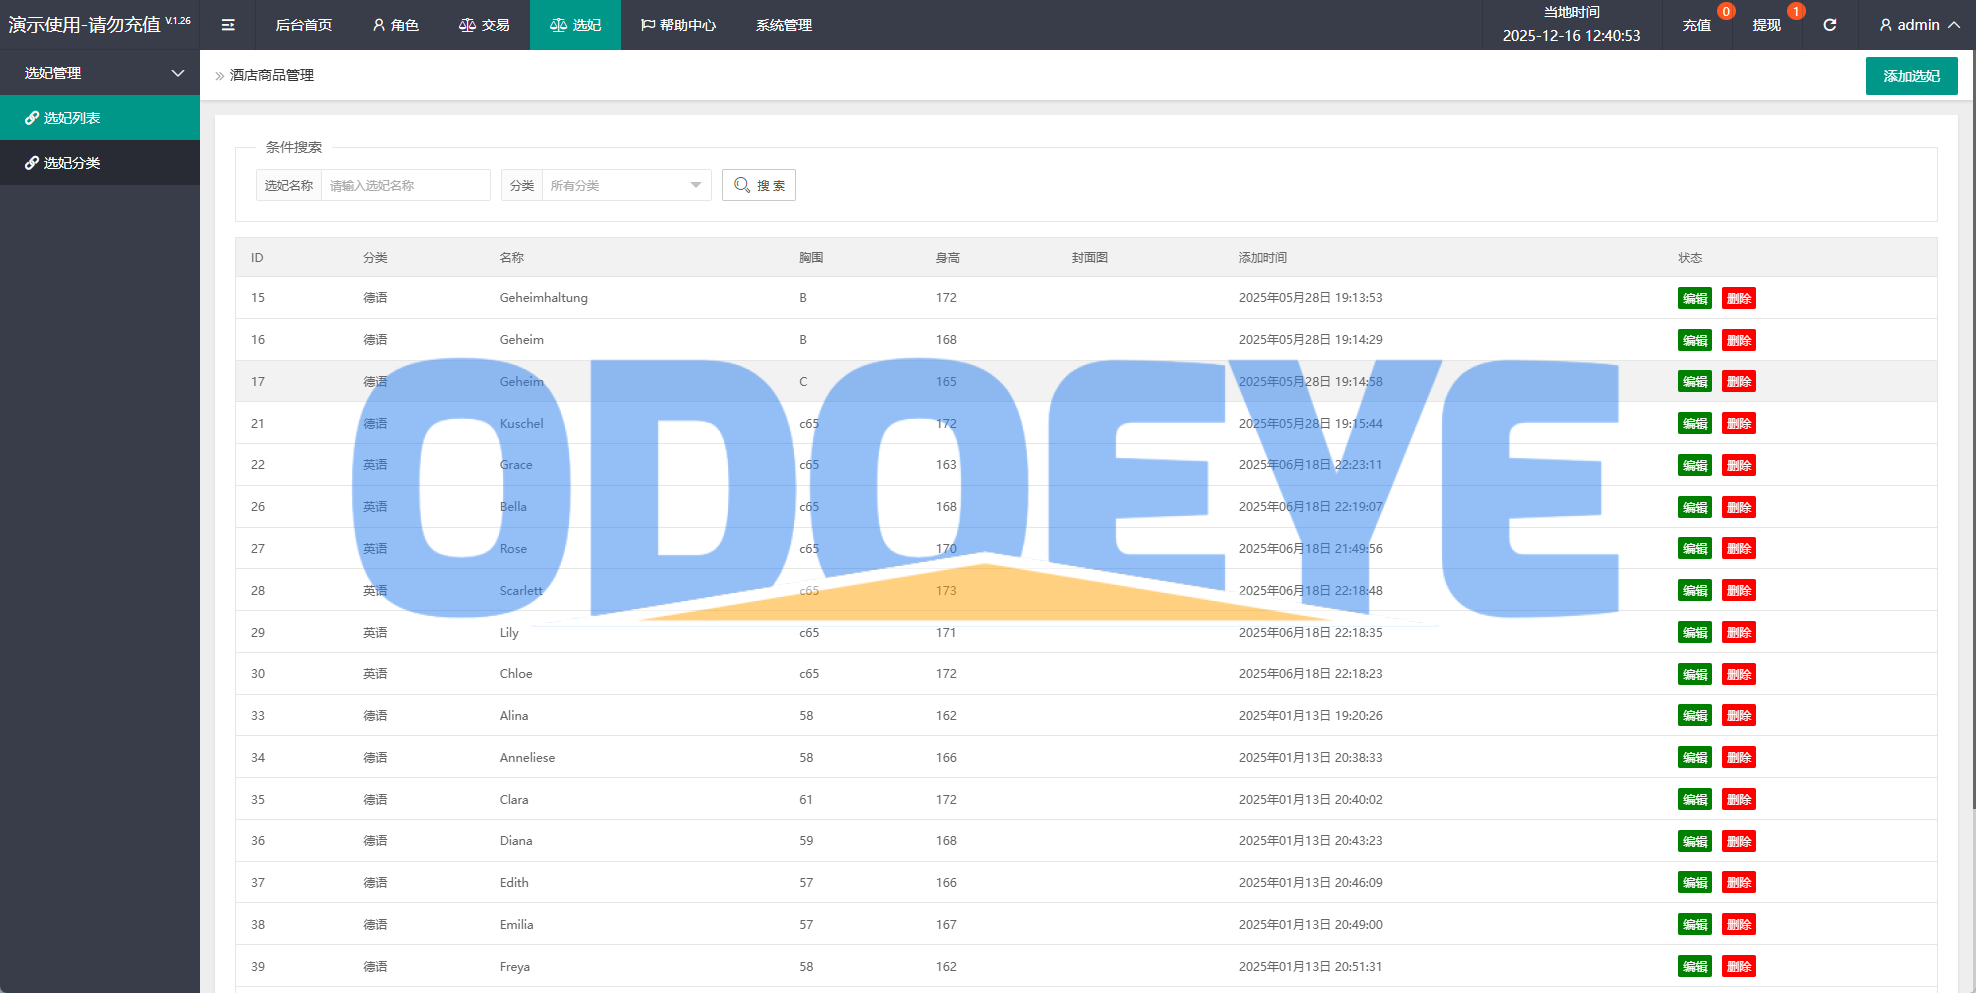The image size is (1976, 993).
Task: Edit the Geheimhaltung row
Action: [x=1694, y=298]
